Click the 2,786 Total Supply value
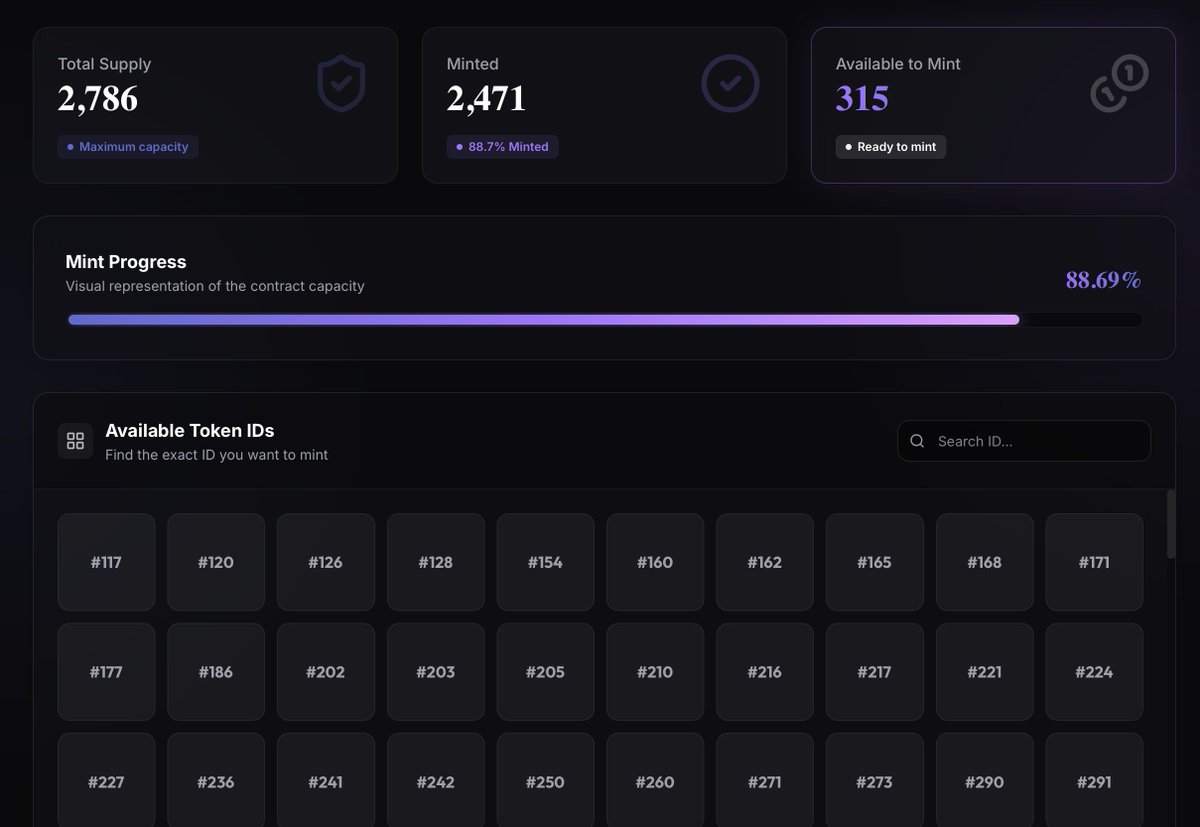This screenshot has height=827, width=1200. [x=97, y=98]
